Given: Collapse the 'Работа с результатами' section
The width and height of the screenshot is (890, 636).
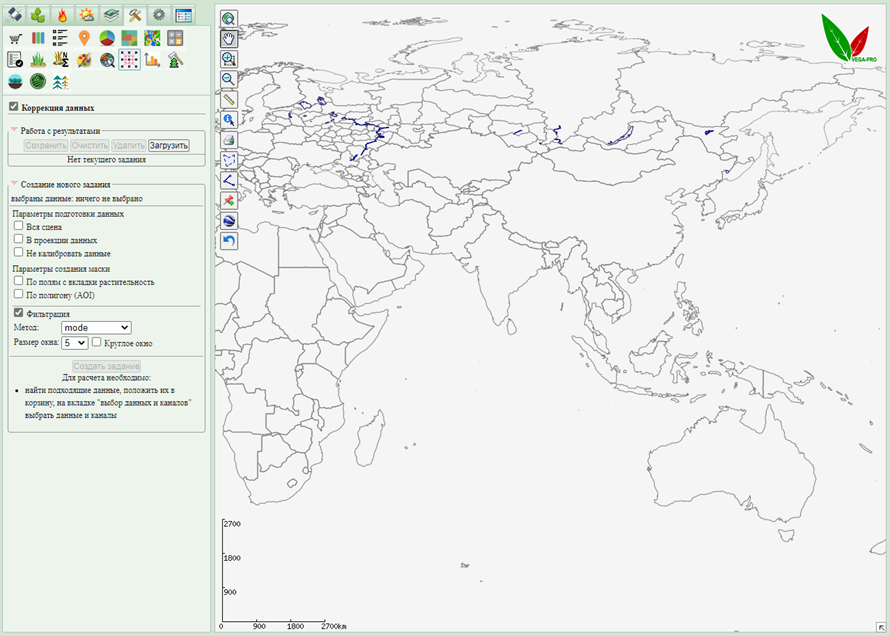Looking at the screenshot, I should tap(14, 131).
